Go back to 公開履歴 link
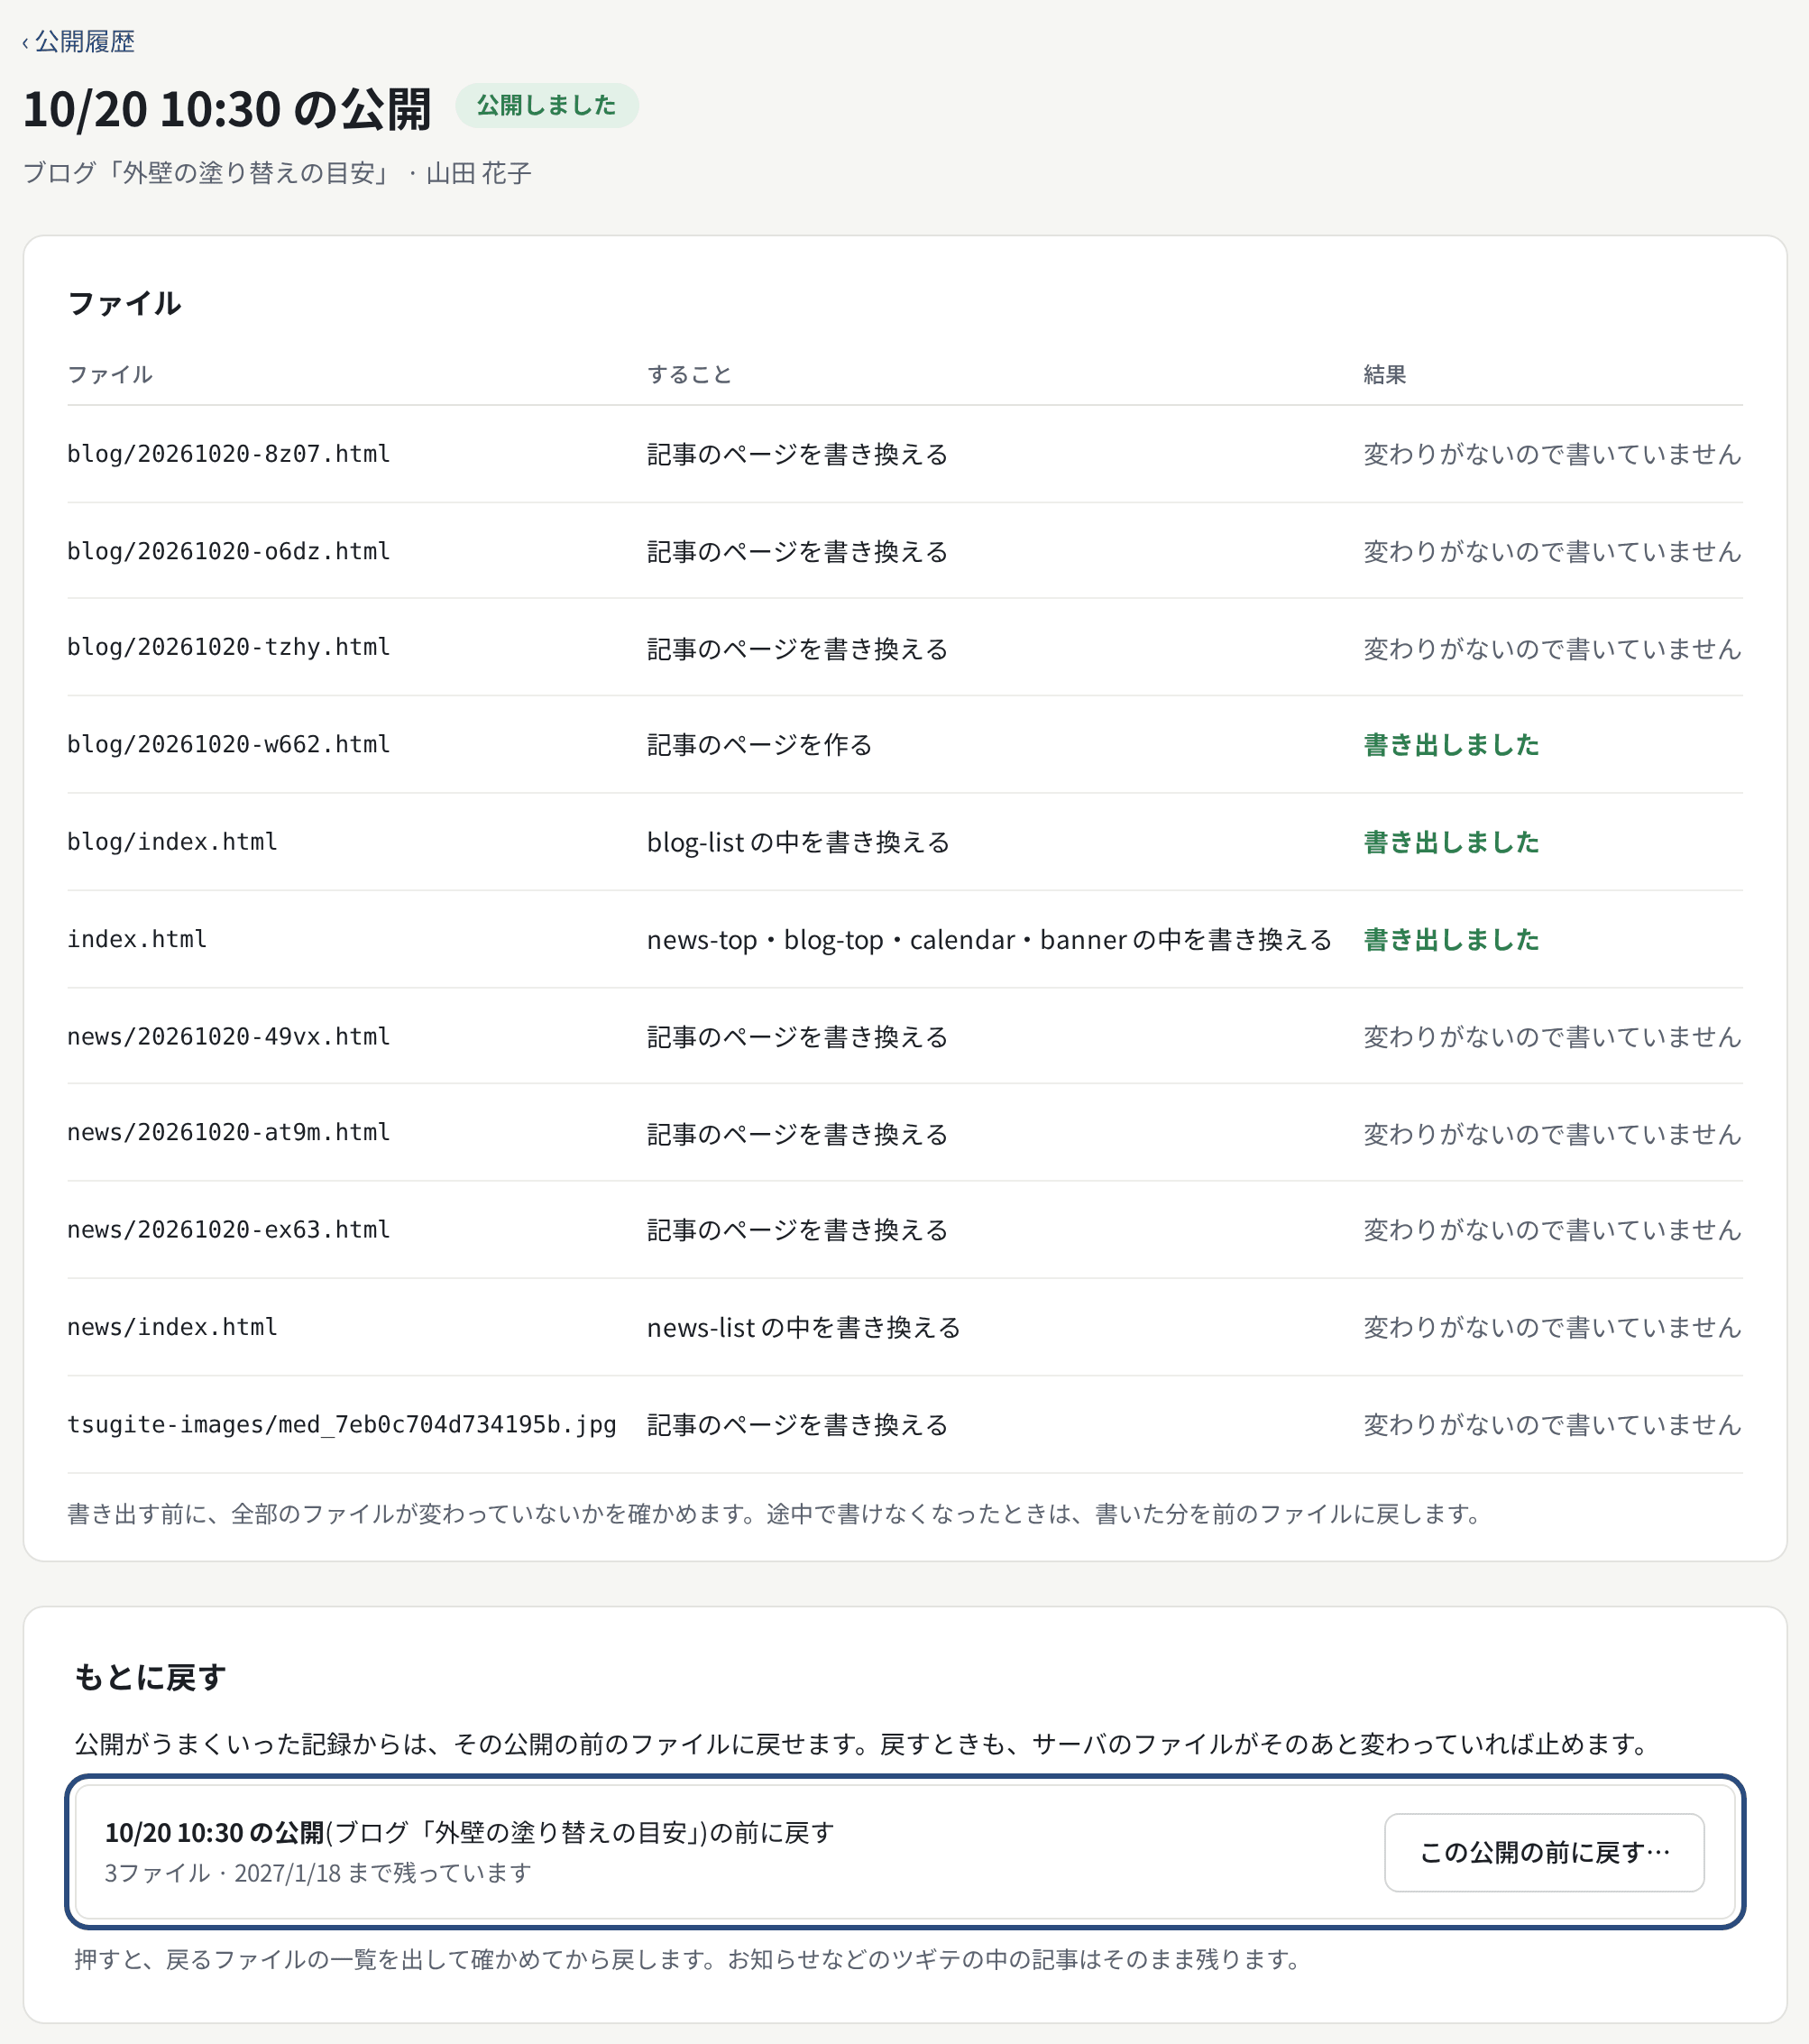 78,42
